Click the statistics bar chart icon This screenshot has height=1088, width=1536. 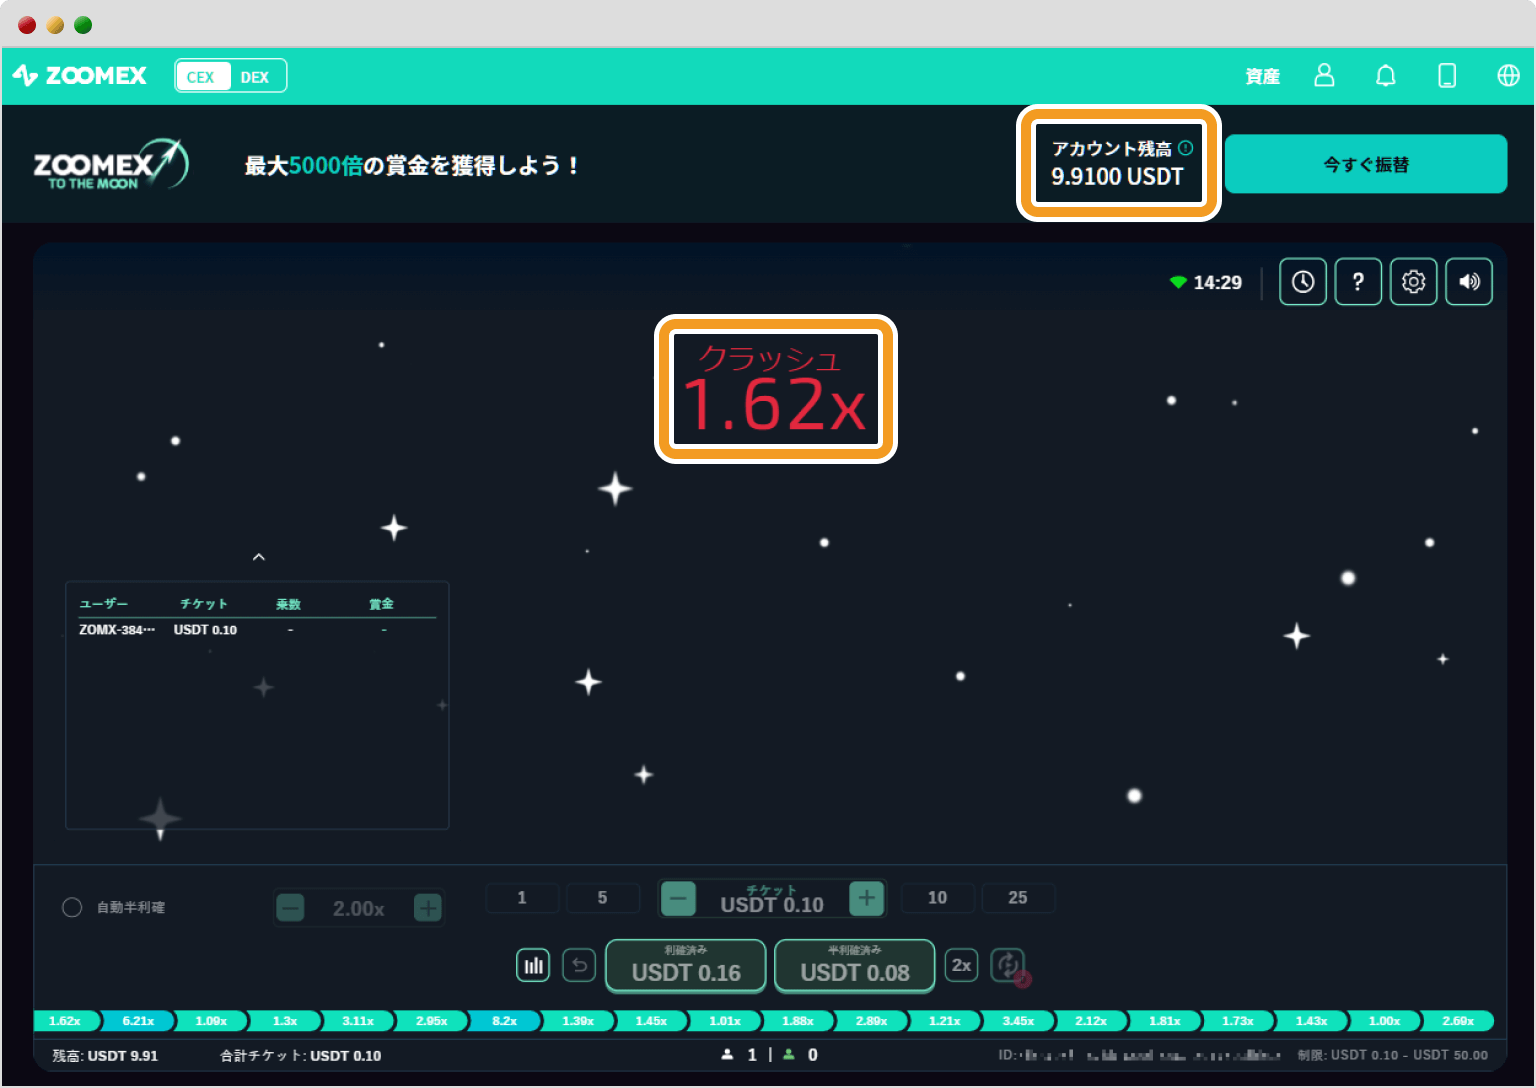[533, 965]
